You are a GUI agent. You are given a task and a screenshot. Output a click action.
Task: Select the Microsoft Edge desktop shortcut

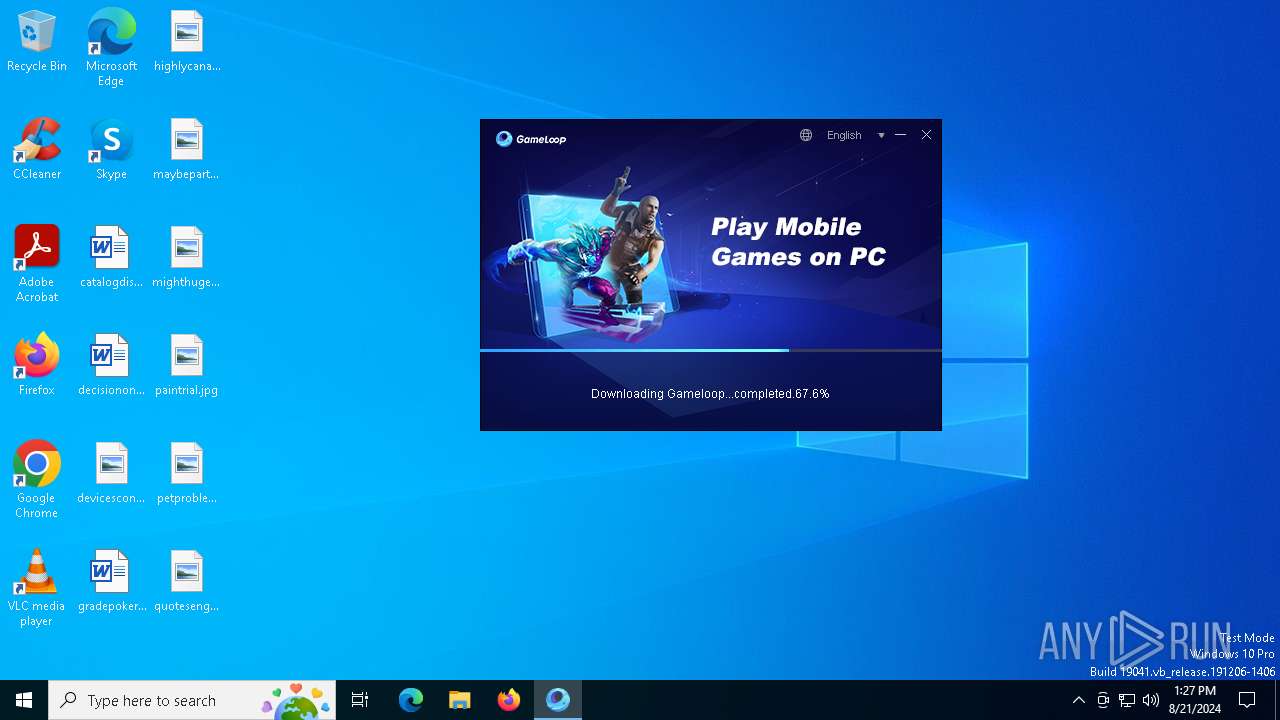111,47
